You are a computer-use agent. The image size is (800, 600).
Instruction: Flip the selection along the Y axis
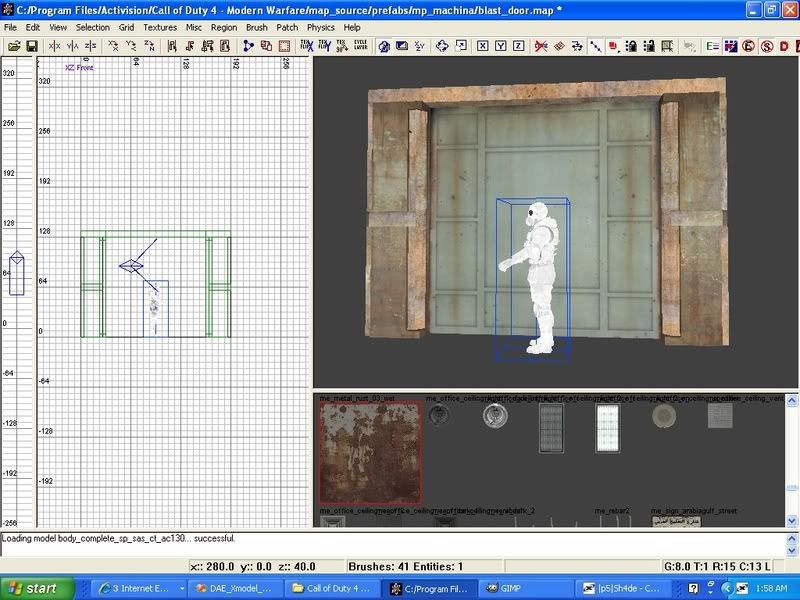[x=72, y=46]
